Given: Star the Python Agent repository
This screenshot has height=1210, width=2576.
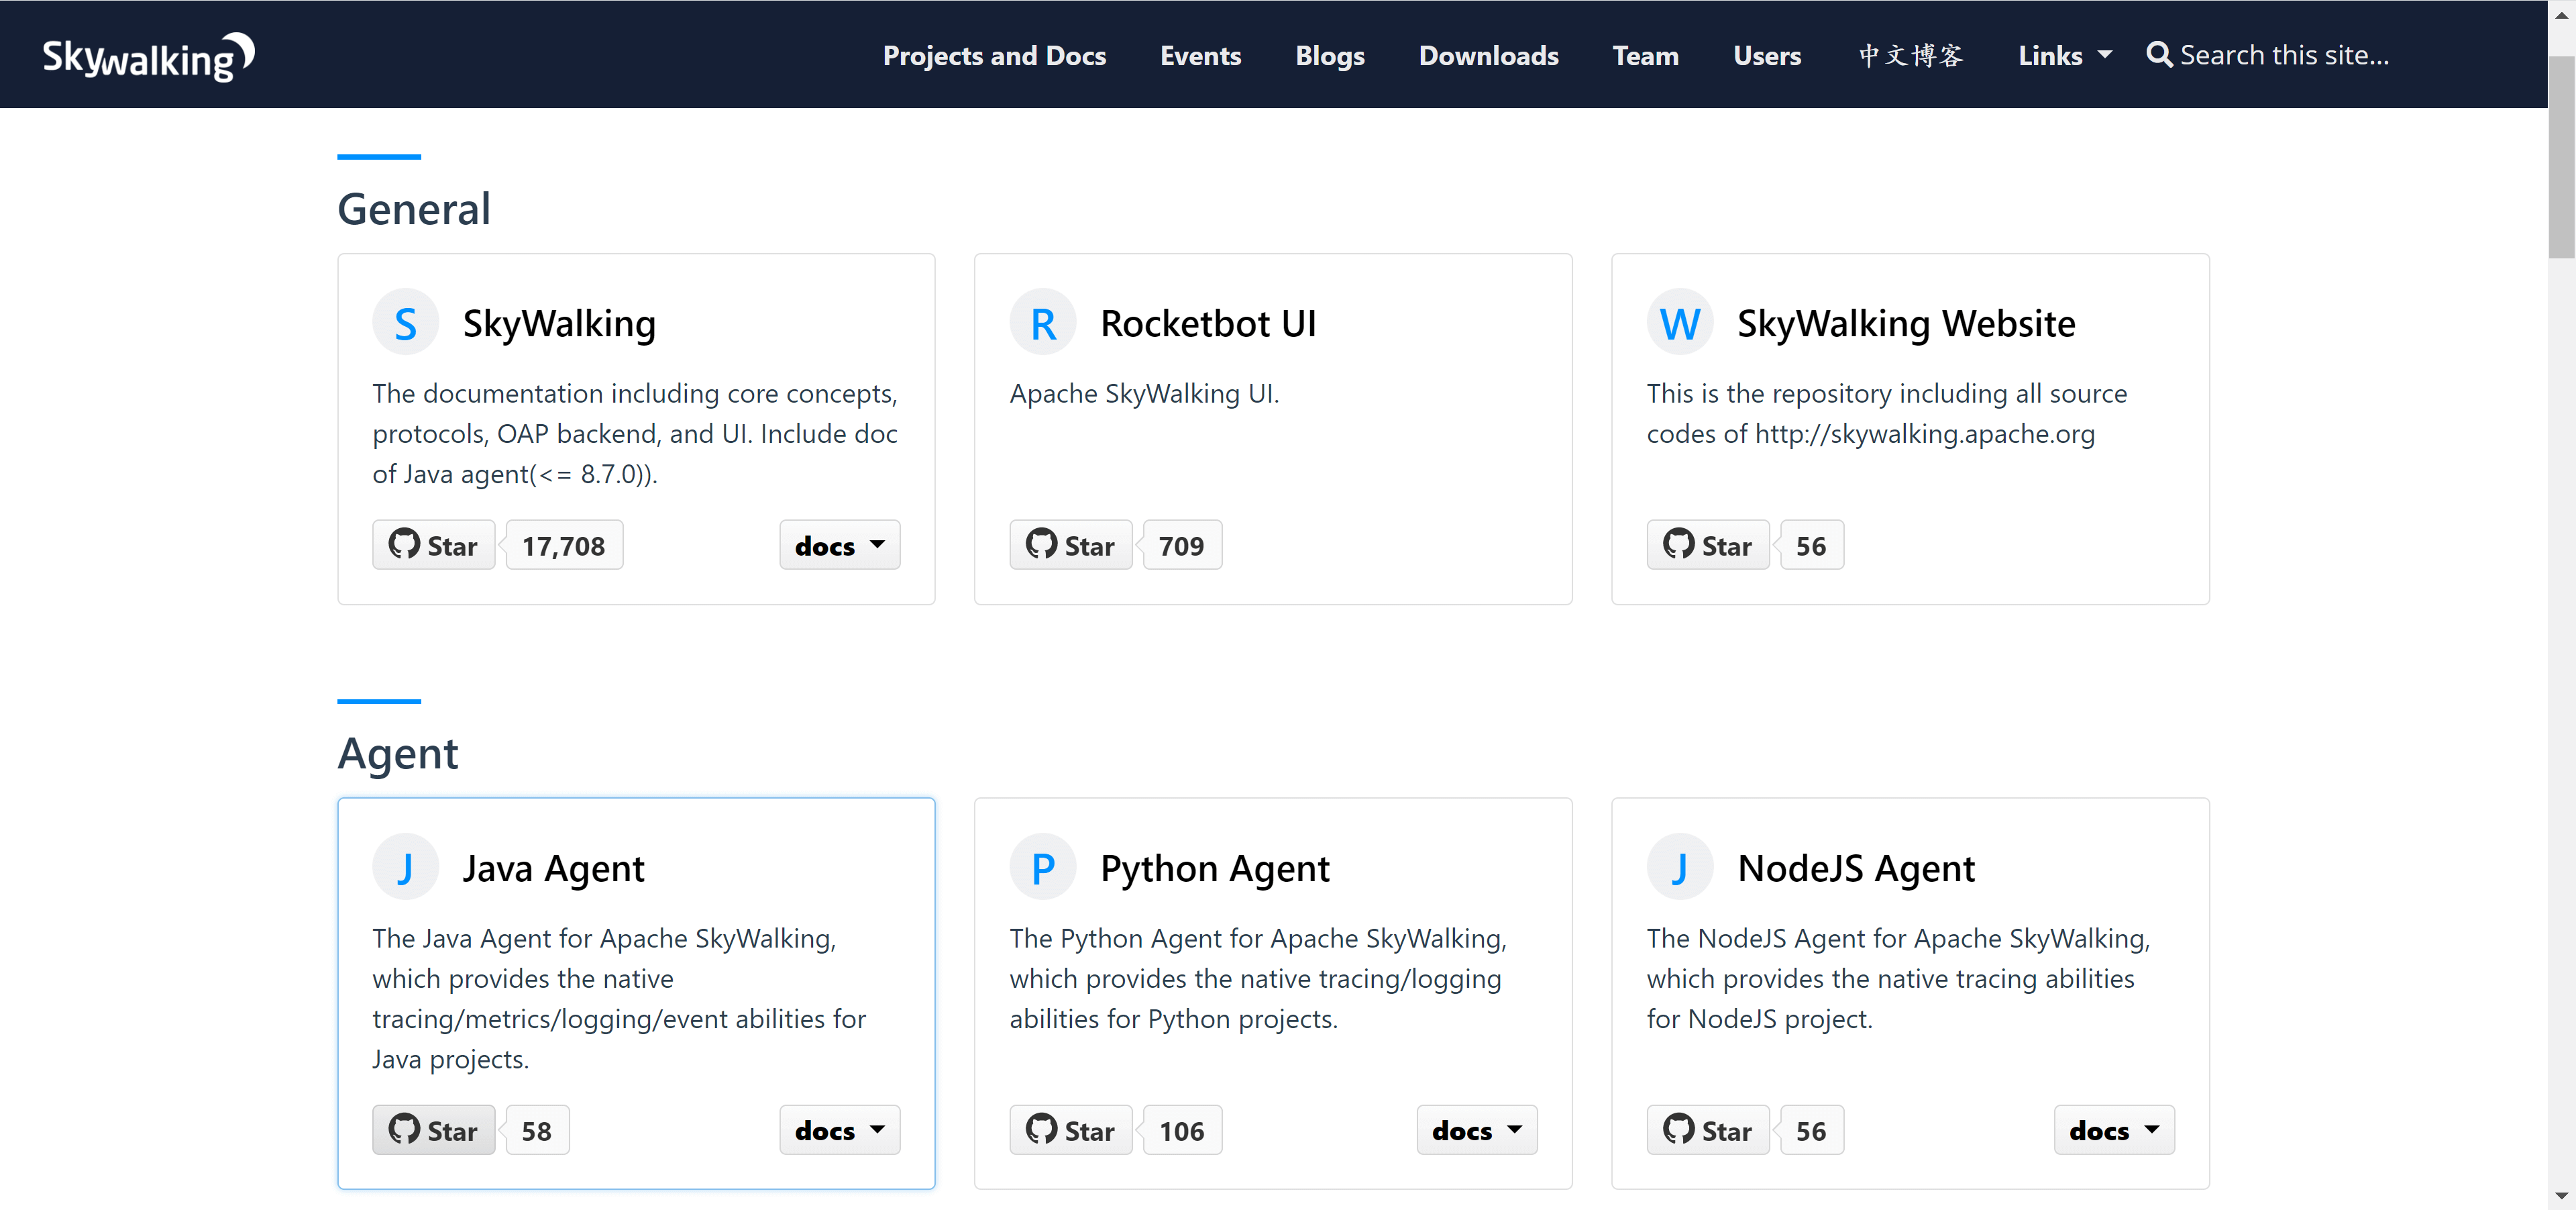Looking at the screenshot, I should coord(1070,1130).
